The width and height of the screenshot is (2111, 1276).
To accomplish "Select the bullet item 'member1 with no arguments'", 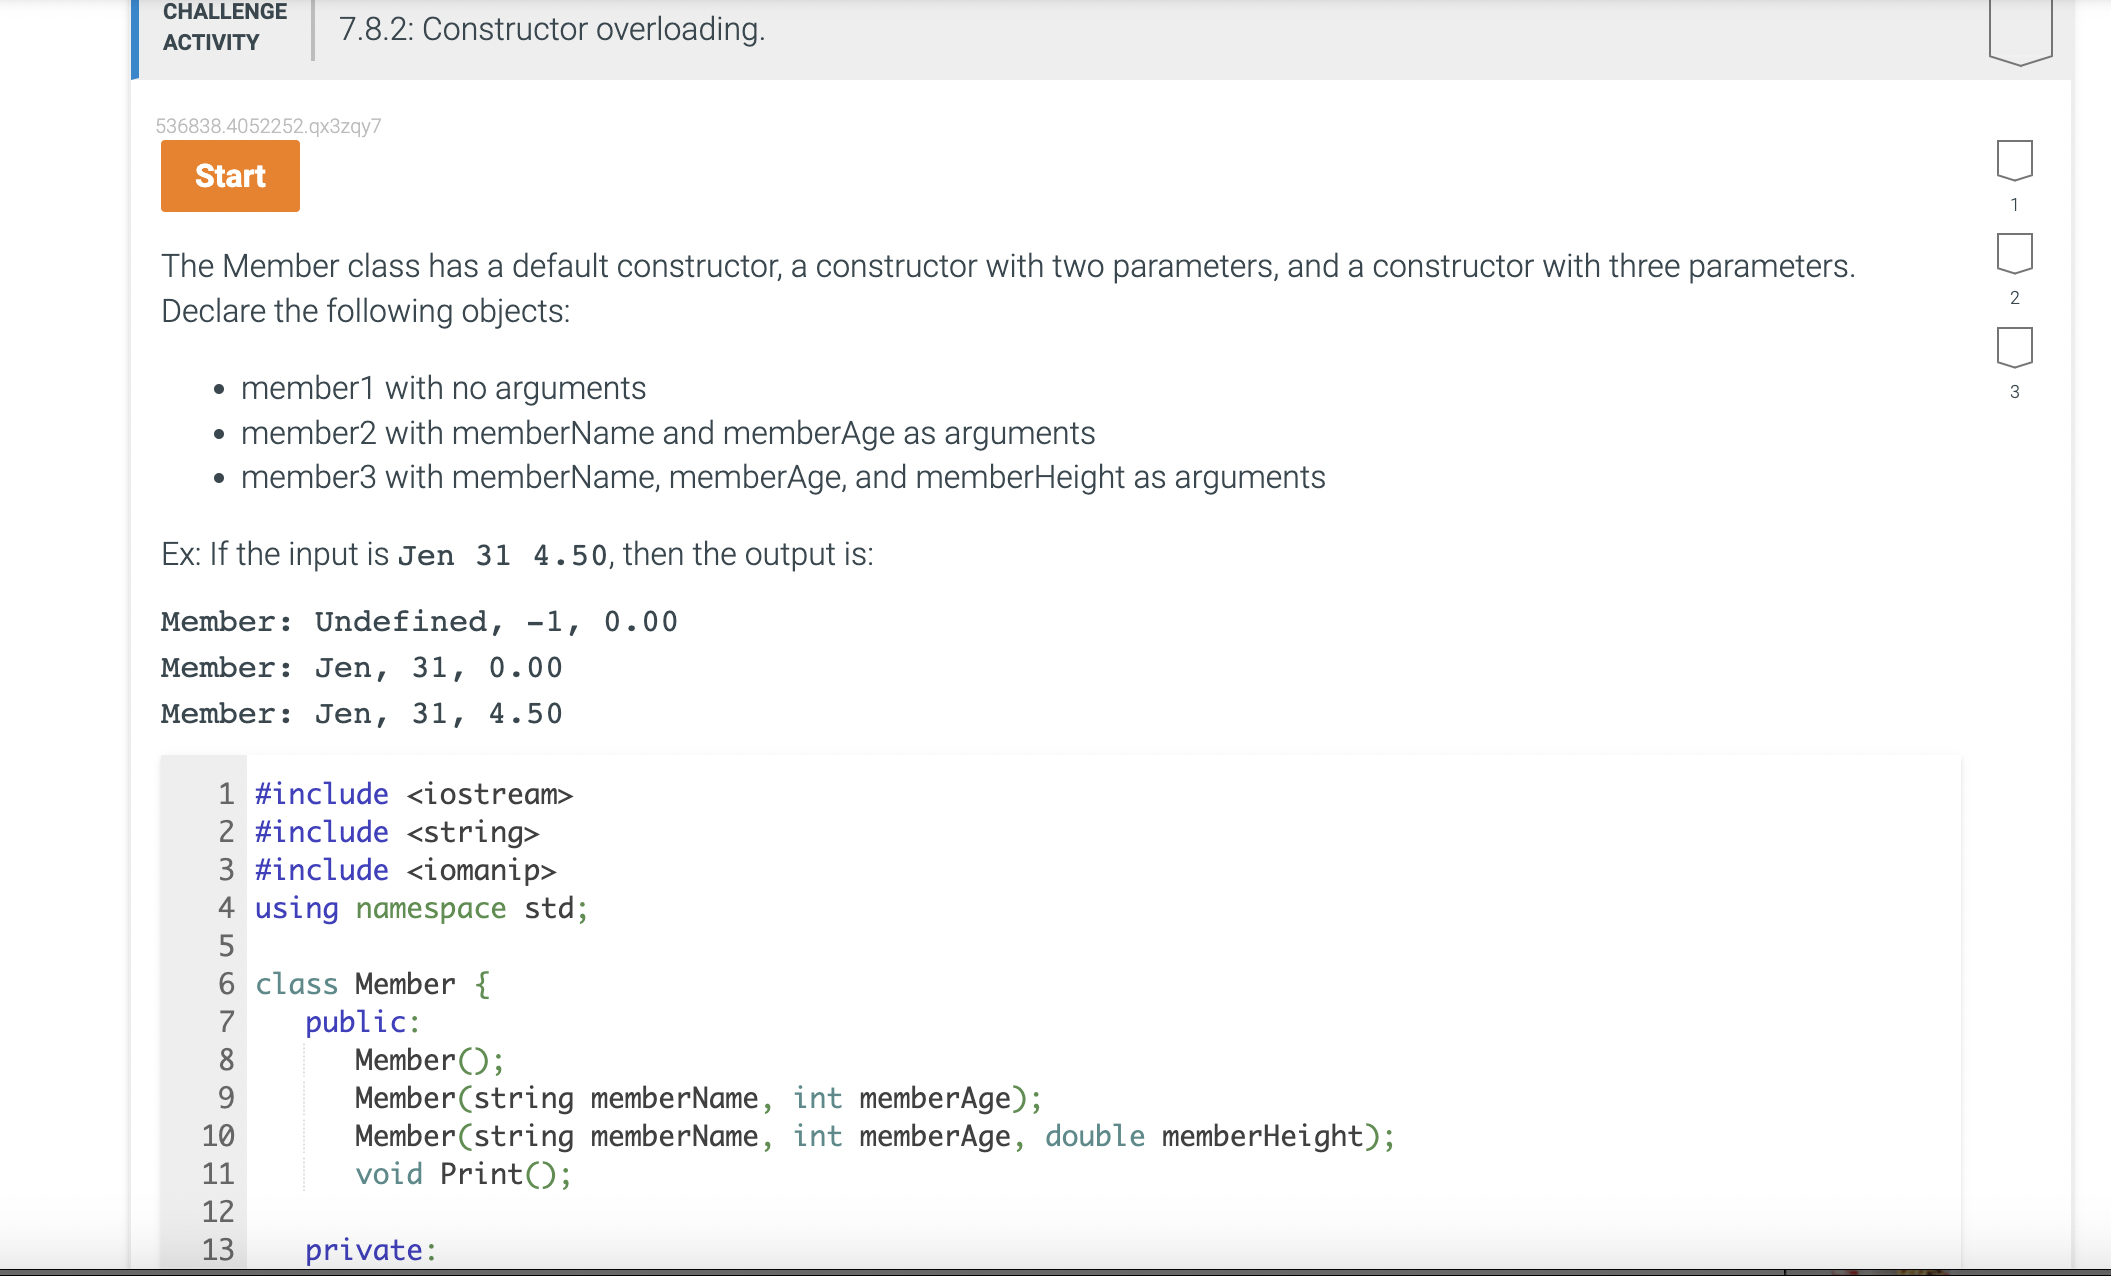I will pos(443,388).
